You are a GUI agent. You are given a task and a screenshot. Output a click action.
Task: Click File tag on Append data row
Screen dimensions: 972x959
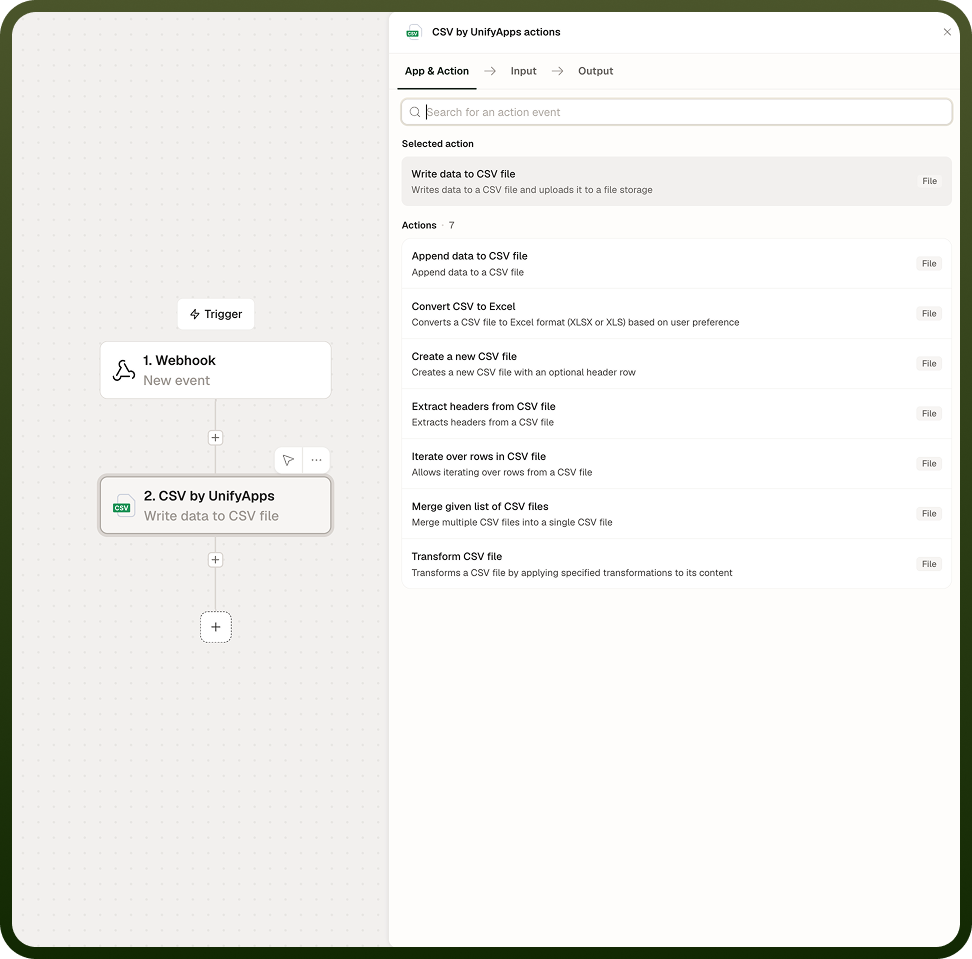pos(929,263)
